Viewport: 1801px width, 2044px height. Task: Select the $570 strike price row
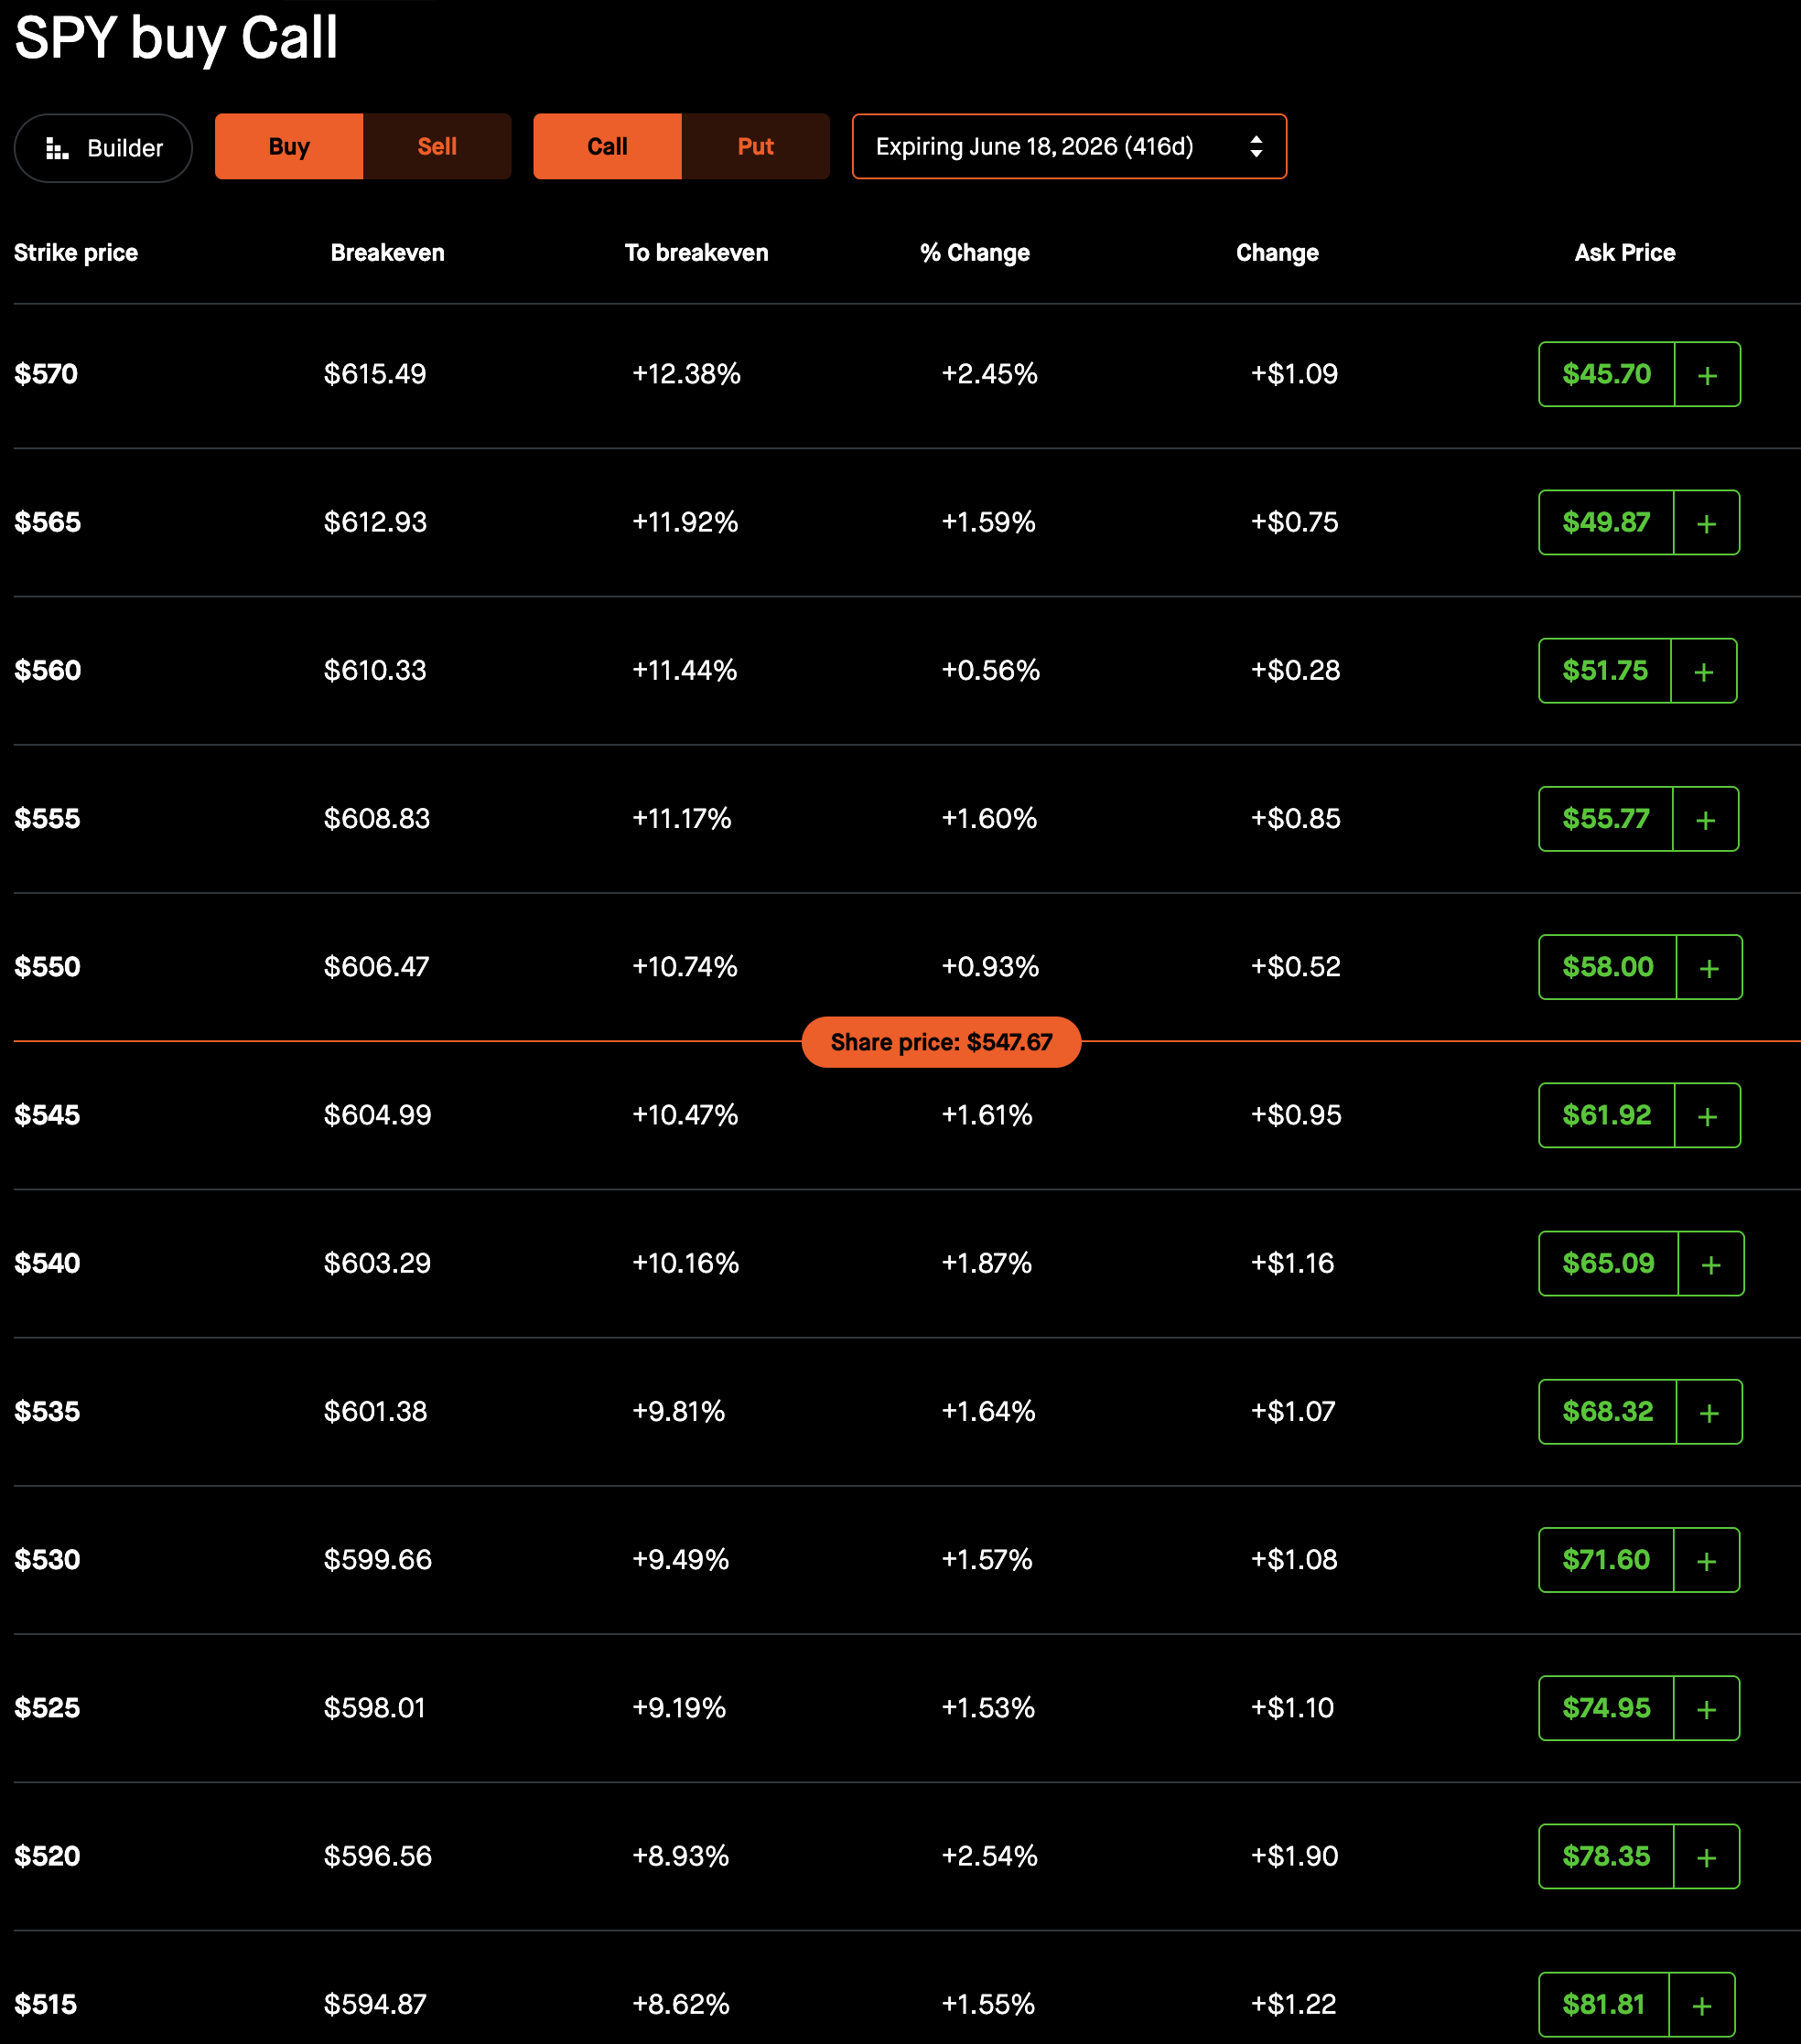click(907, 375)
